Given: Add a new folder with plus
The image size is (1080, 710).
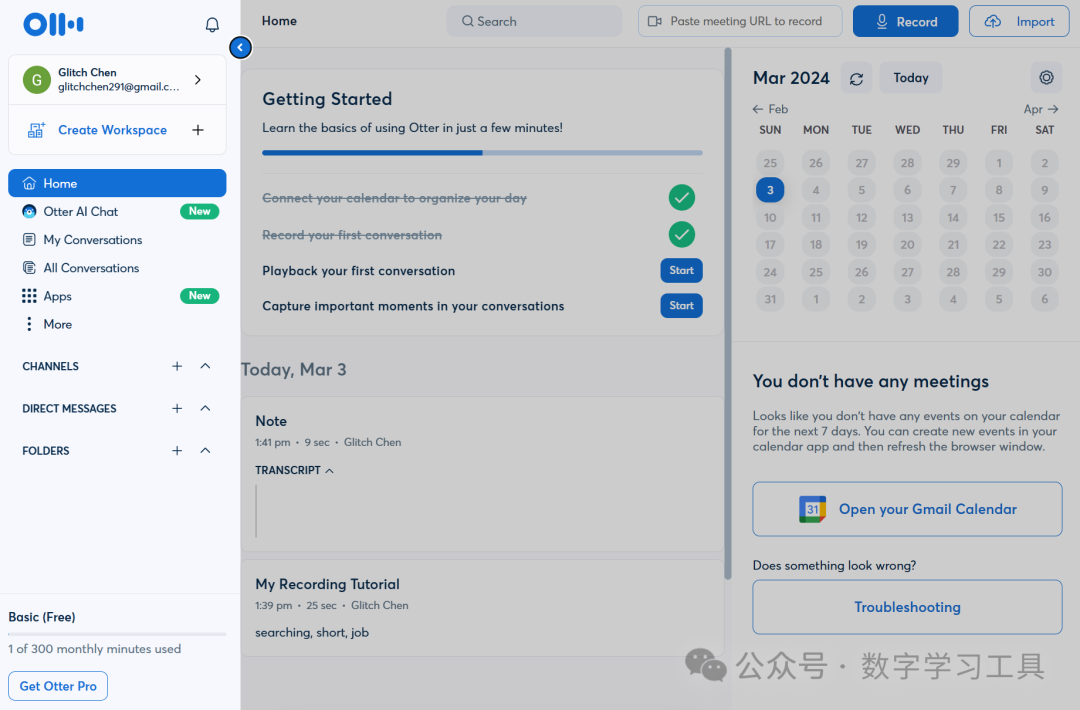Looking at the screenshot, I should pos(177,450).
